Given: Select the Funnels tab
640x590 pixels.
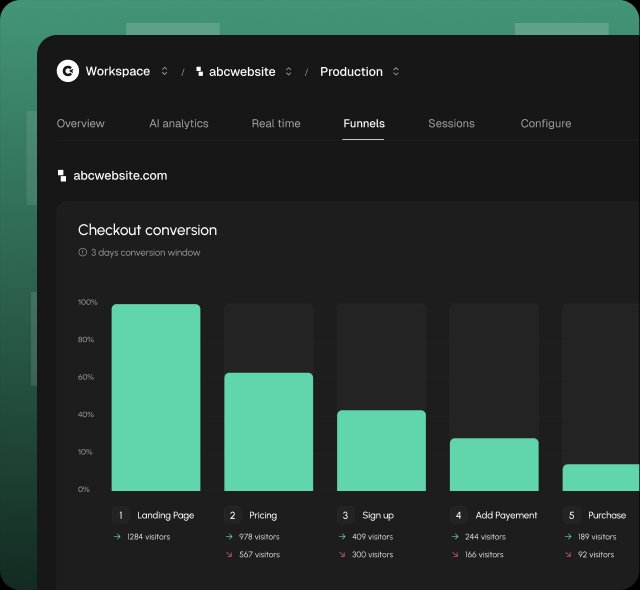Looking at the screenshot, I should point(364,123).
